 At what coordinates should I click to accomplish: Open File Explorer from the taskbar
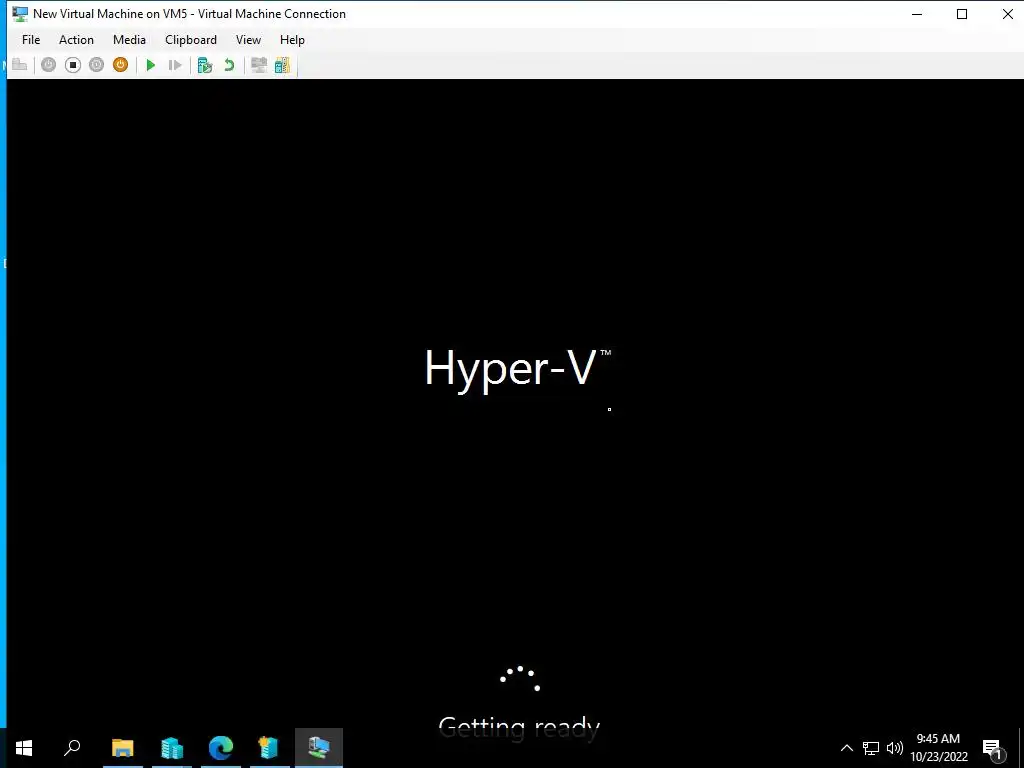[123, 748]
